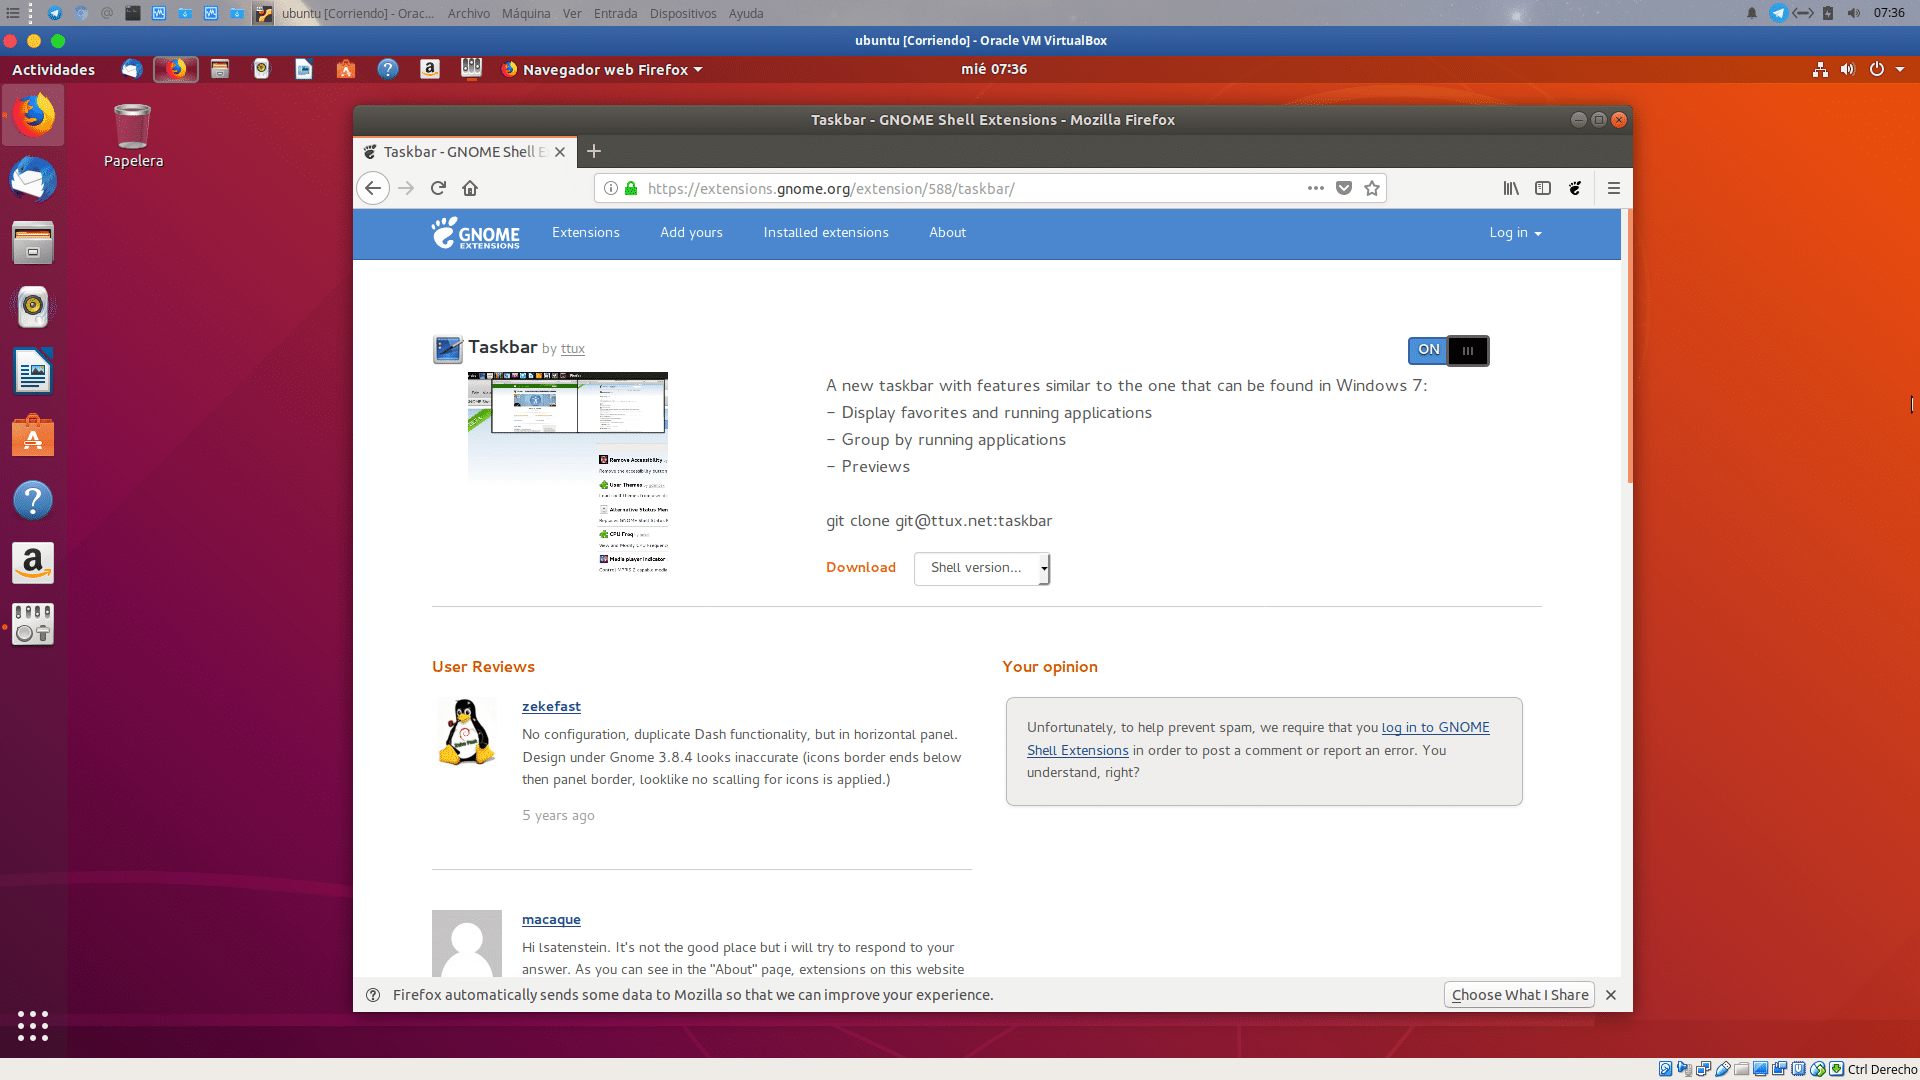Expand the Shell version dropdown
1920x1080 pixels.
(981, 568)
